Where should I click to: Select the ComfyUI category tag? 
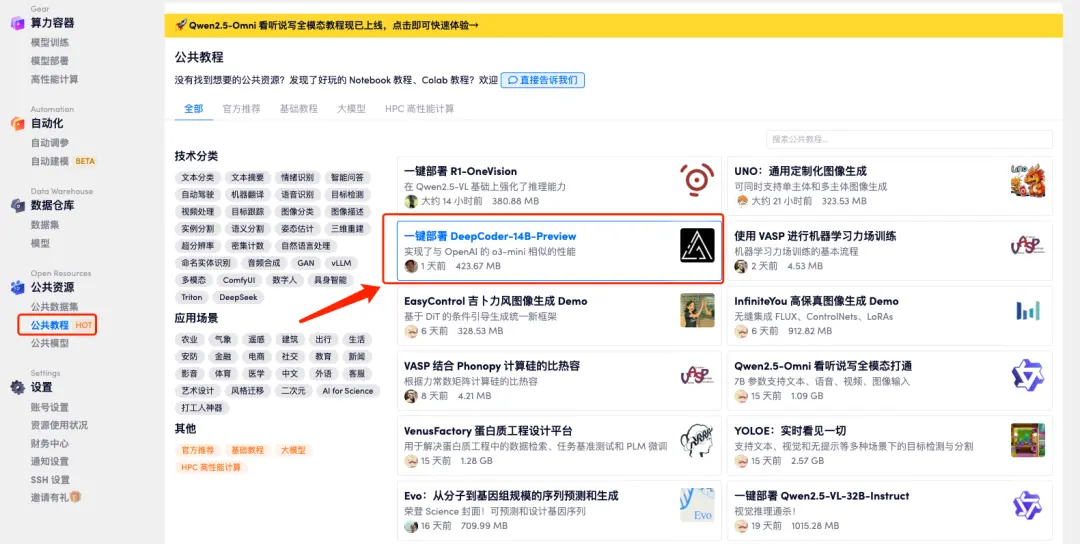pyautogui.click(x=239, y=280)
